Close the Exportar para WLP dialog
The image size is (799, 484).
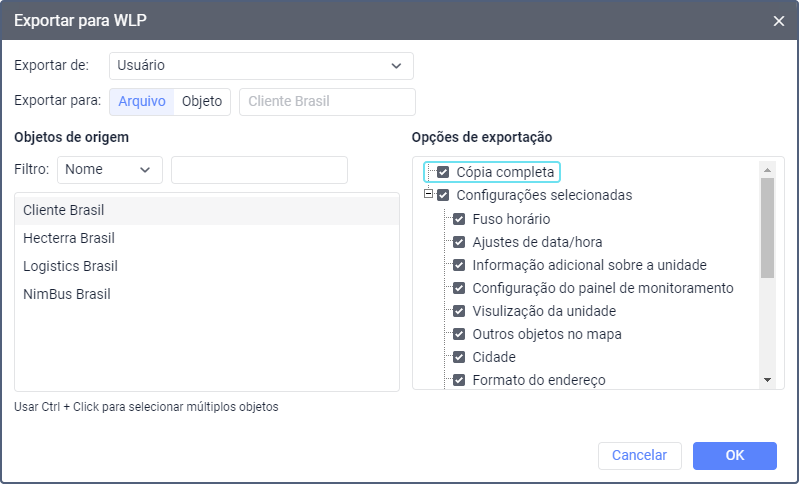[778, 21]
